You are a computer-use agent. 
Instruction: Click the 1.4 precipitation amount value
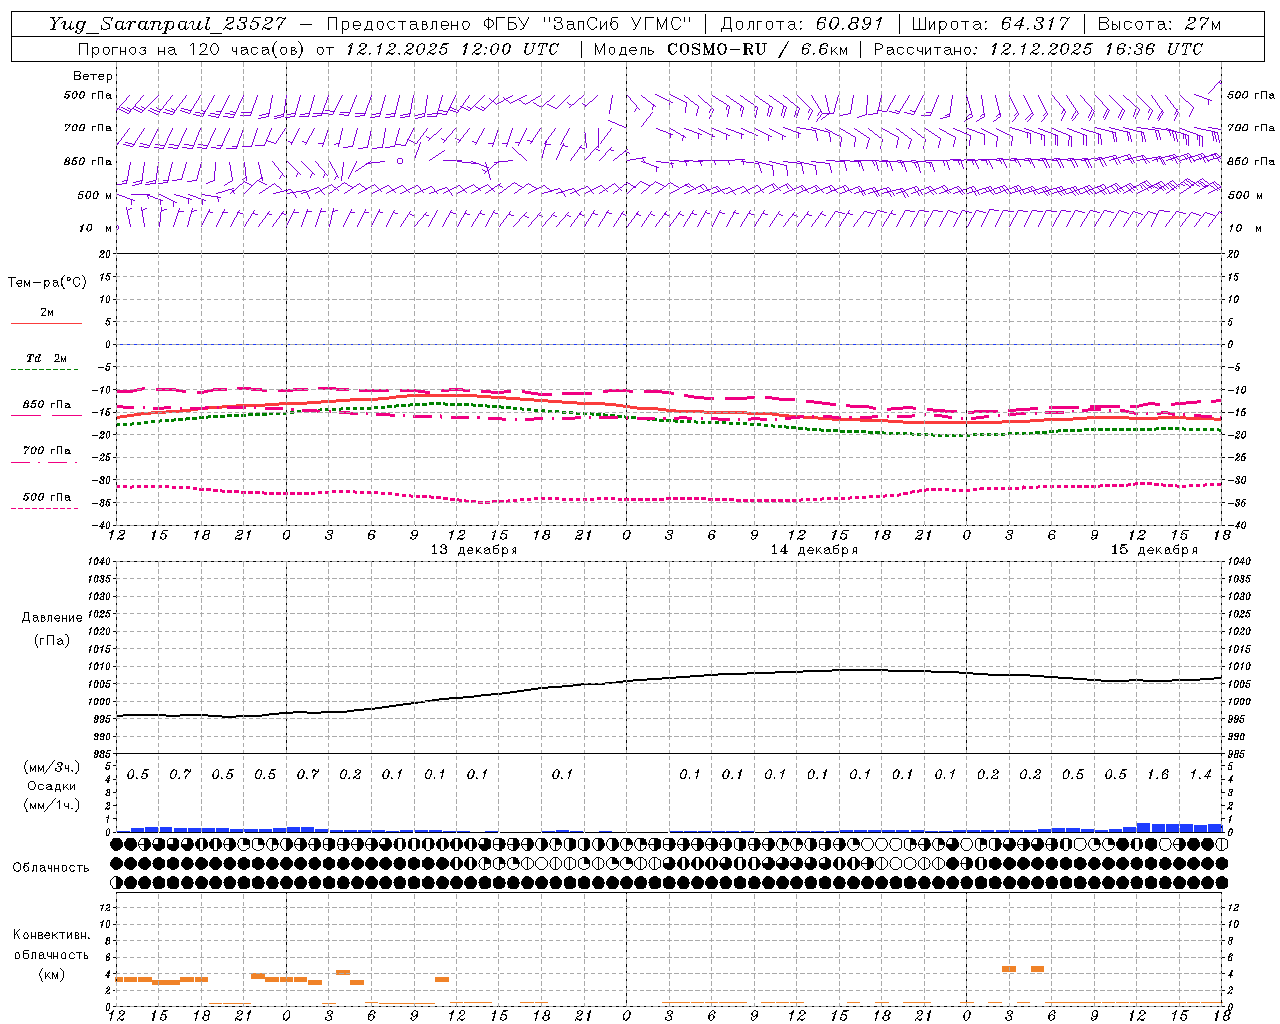[x=1200, y=775]
